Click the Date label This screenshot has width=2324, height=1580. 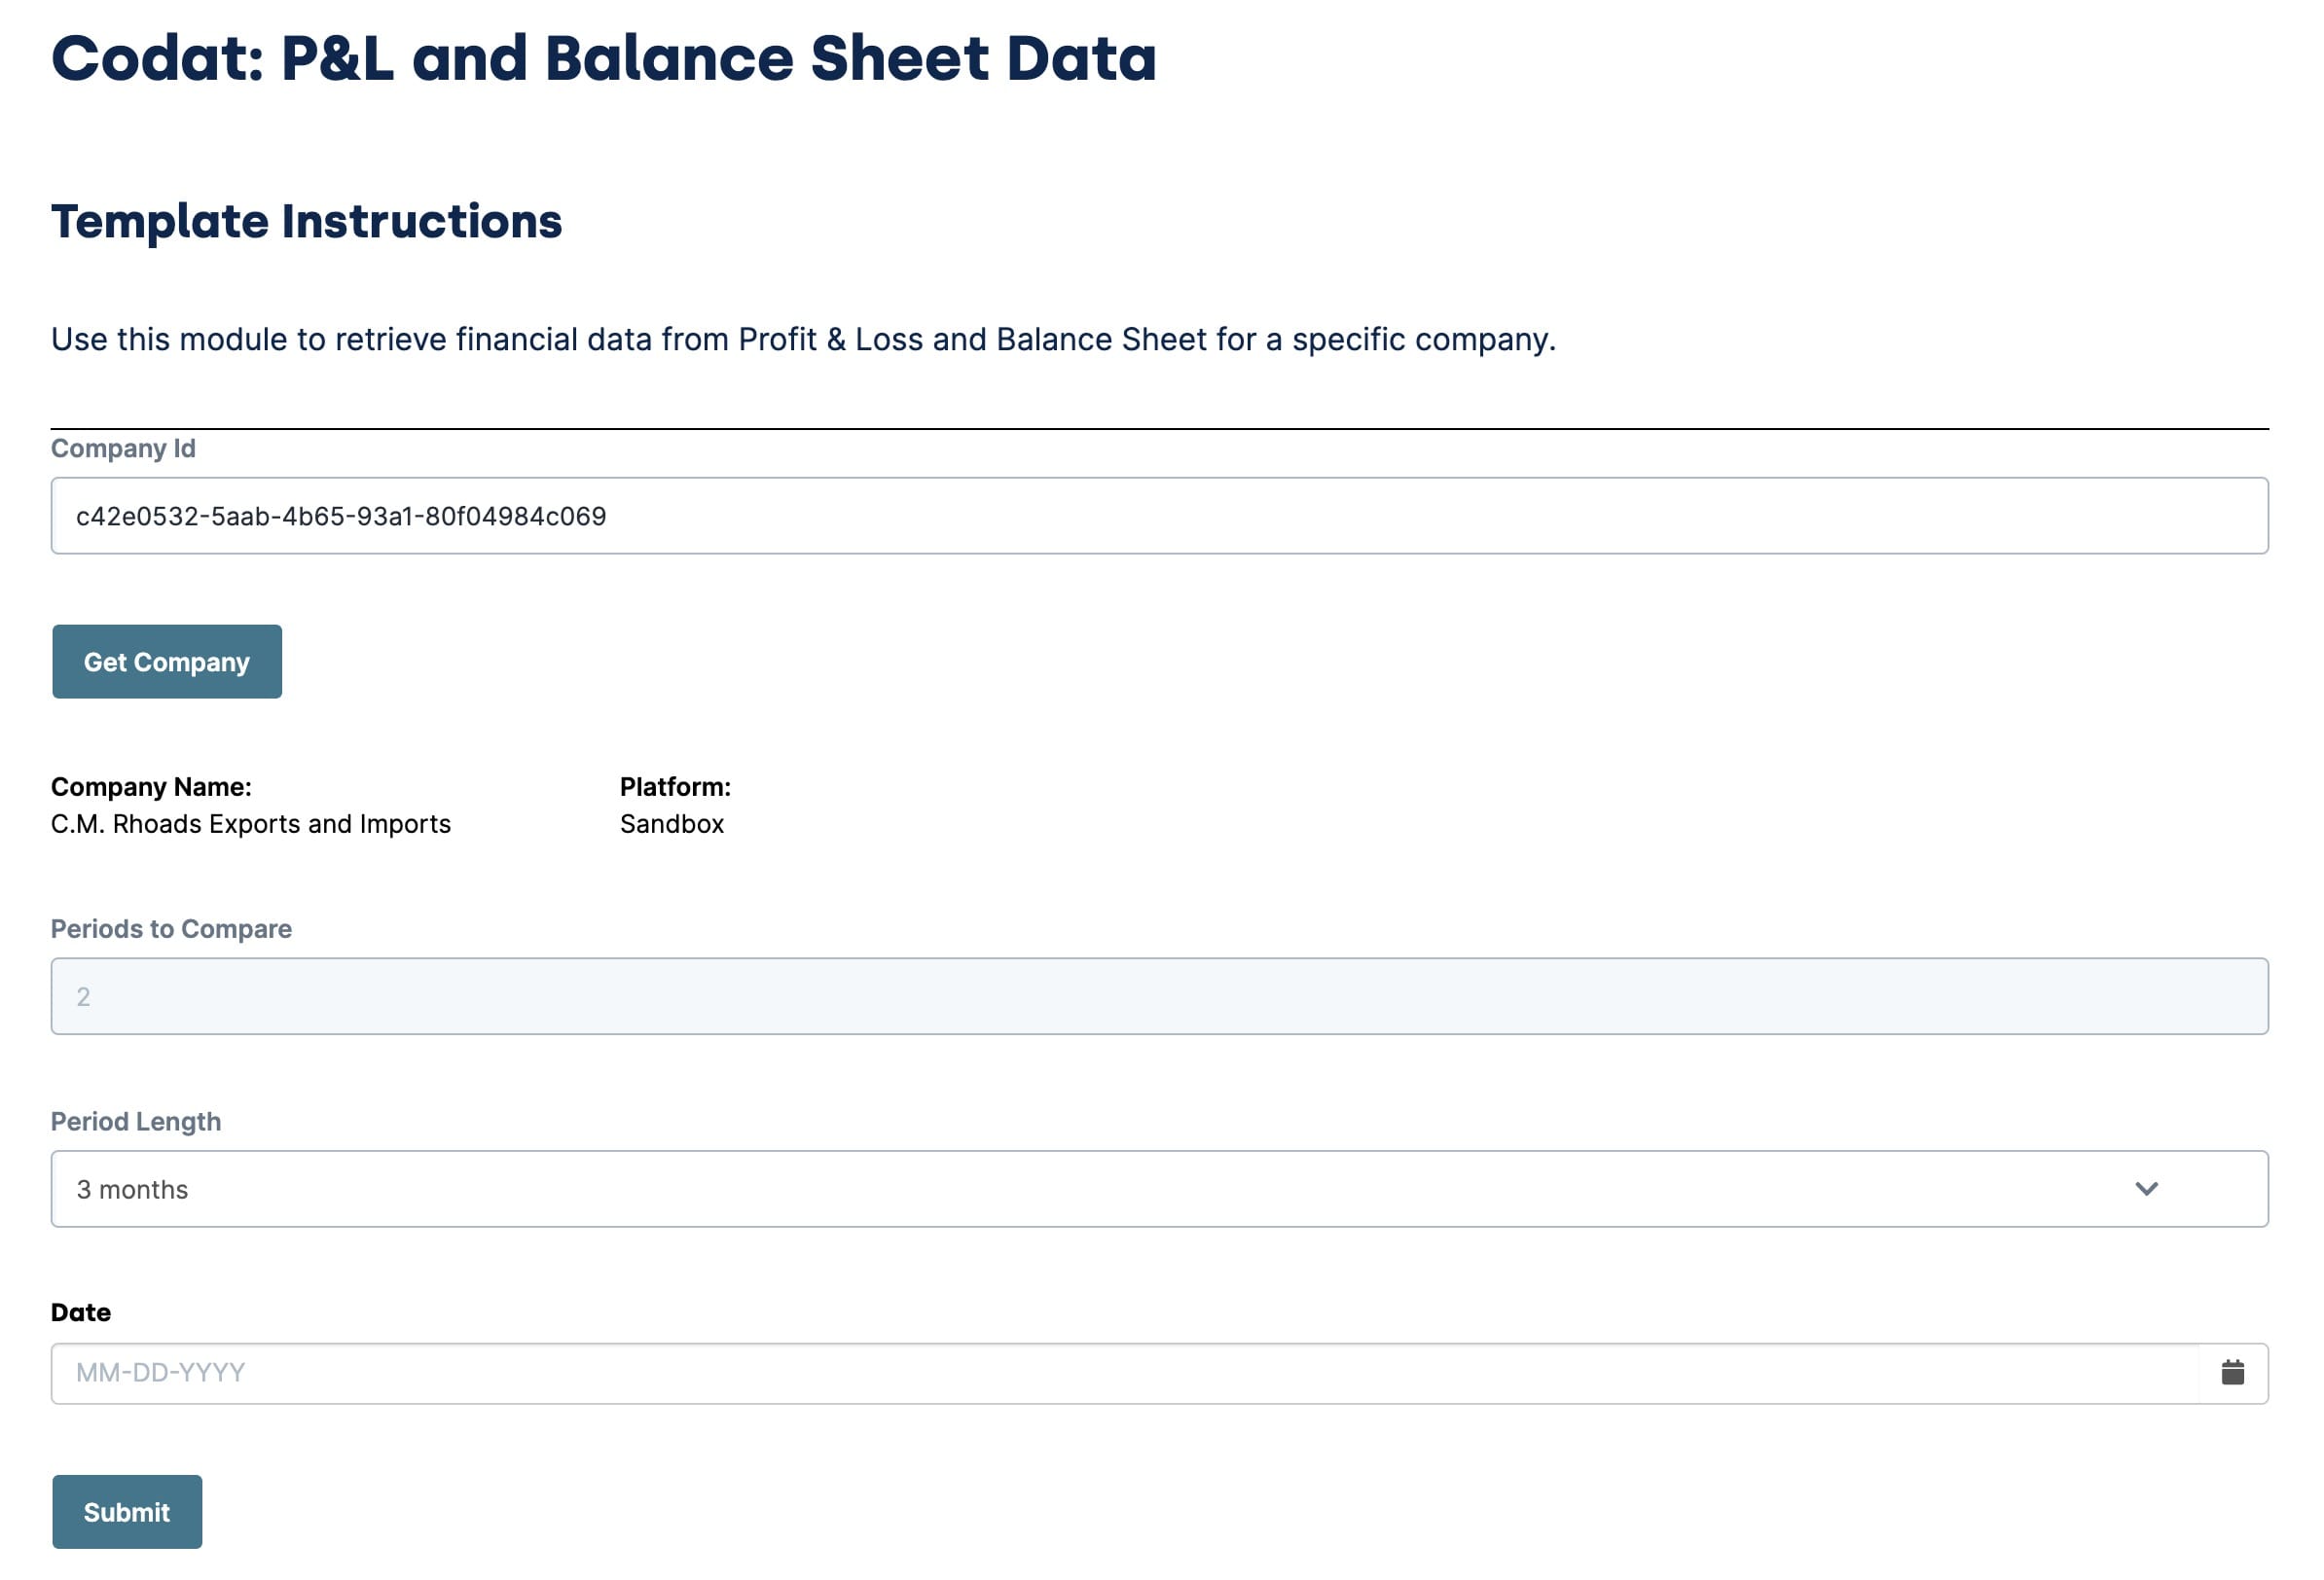tap(81, 1312)
